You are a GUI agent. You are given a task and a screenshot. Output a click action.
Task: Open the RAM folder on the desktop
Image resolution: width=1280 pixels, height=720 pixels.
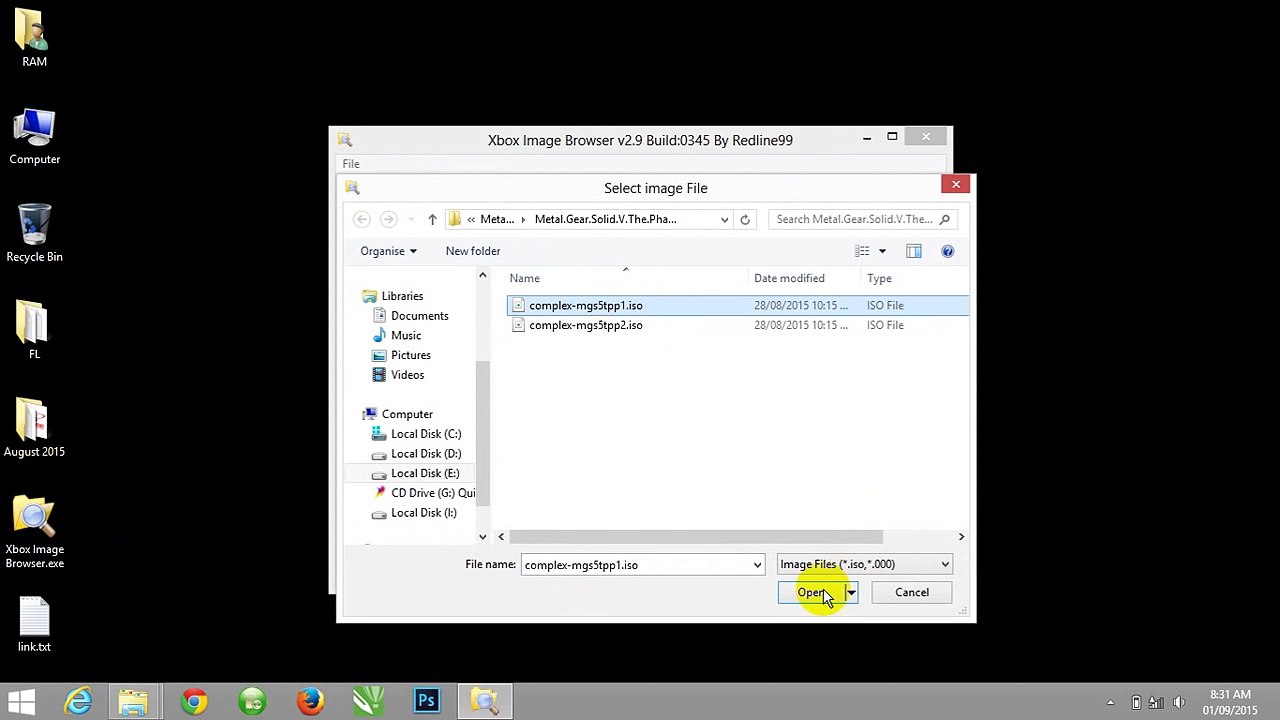[x=34, y=38]
